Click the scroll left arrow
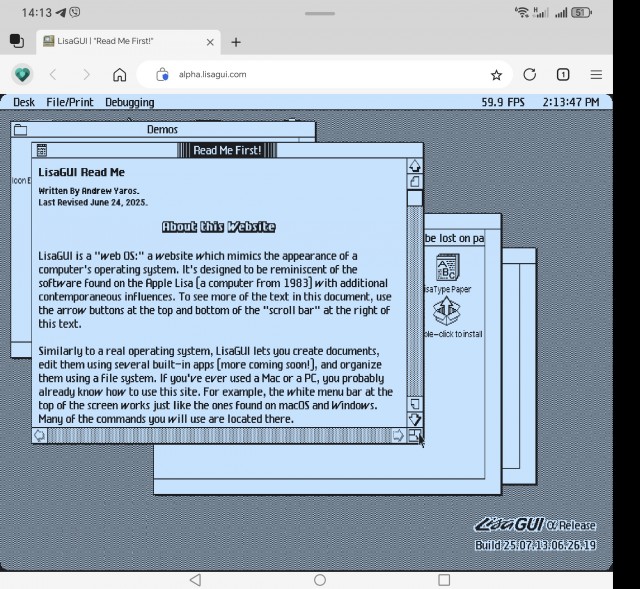Image resolution: width=640 pixels, height=589 pixels. [40, 436]
